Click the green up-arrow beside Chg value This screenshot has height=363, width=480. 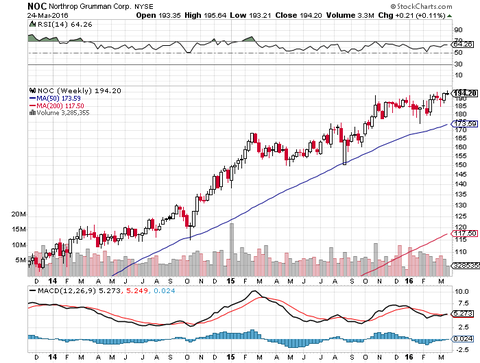point(450,16)
